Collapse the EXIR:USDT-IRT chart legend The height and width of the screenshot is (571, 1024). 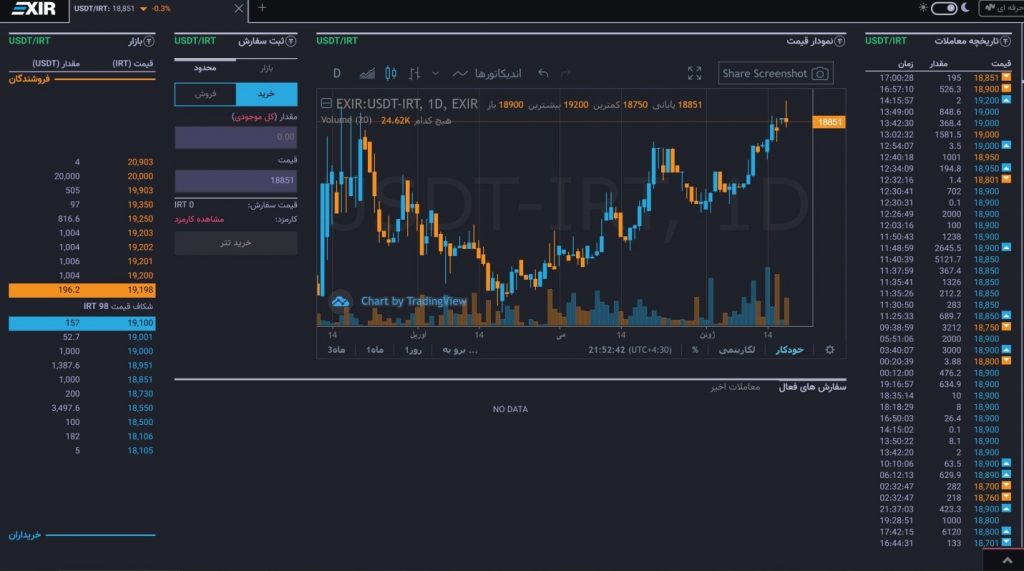pyautogui.click(x=326, y=104)
